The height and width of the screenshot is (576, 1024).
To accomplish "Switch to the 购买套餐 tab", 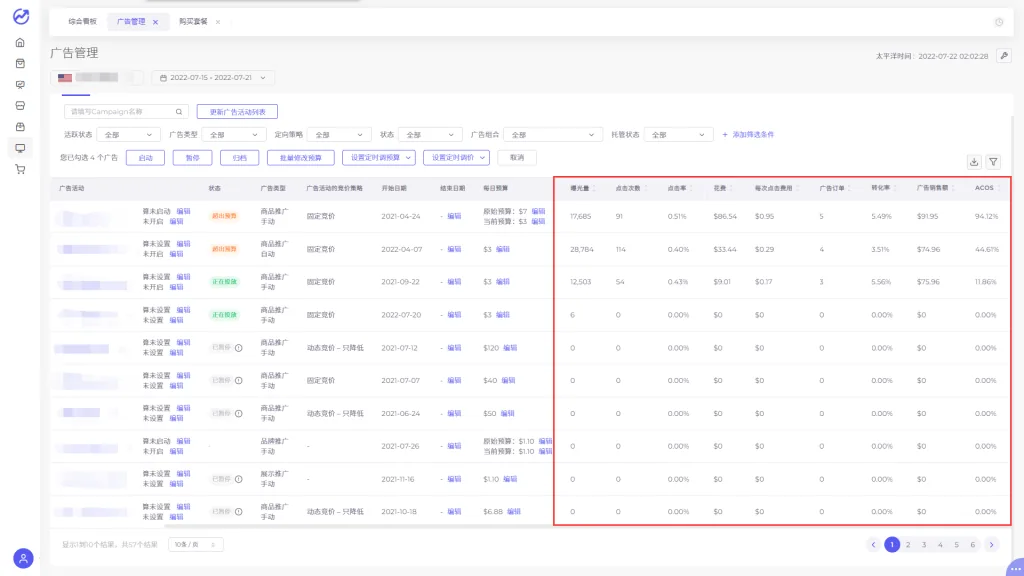I will pyautogui.click(x=193, y=22).
